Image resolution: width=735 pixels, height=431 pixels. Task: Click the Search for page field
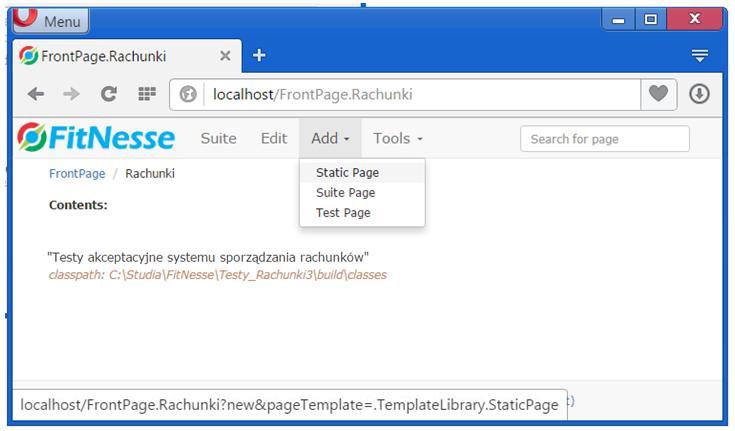point(605,139)
